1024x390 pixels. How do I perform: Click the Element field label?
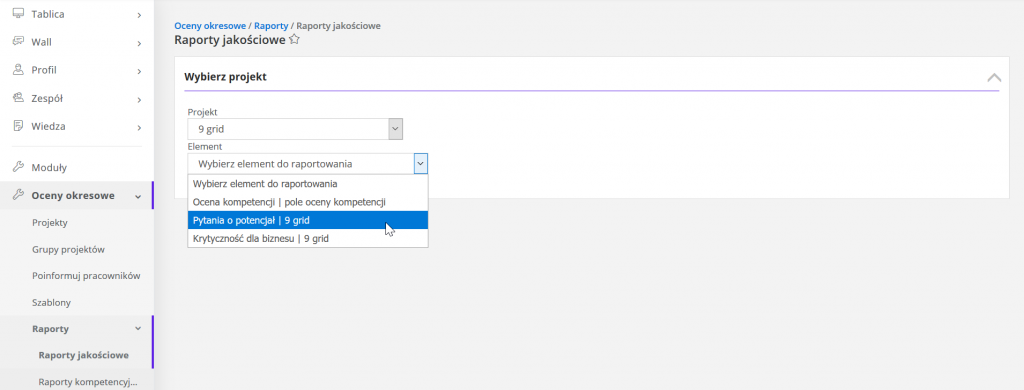click(204, 147)
